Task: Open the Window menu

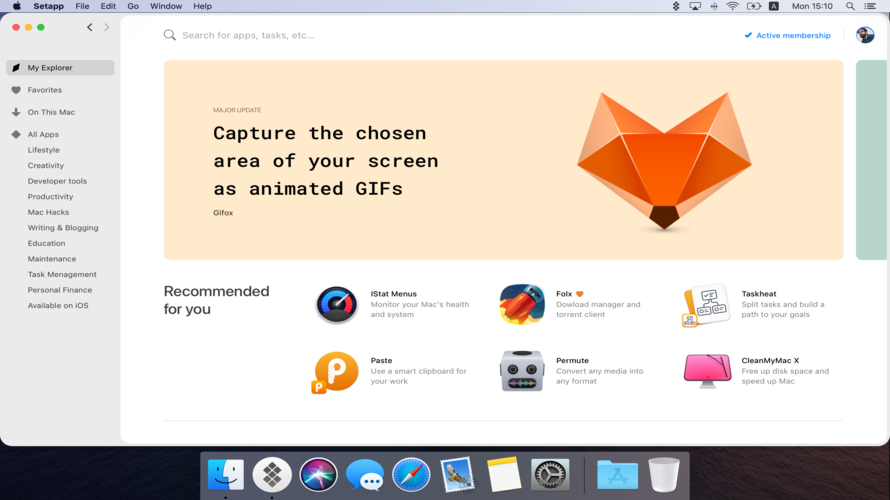Action: [166, 6]
